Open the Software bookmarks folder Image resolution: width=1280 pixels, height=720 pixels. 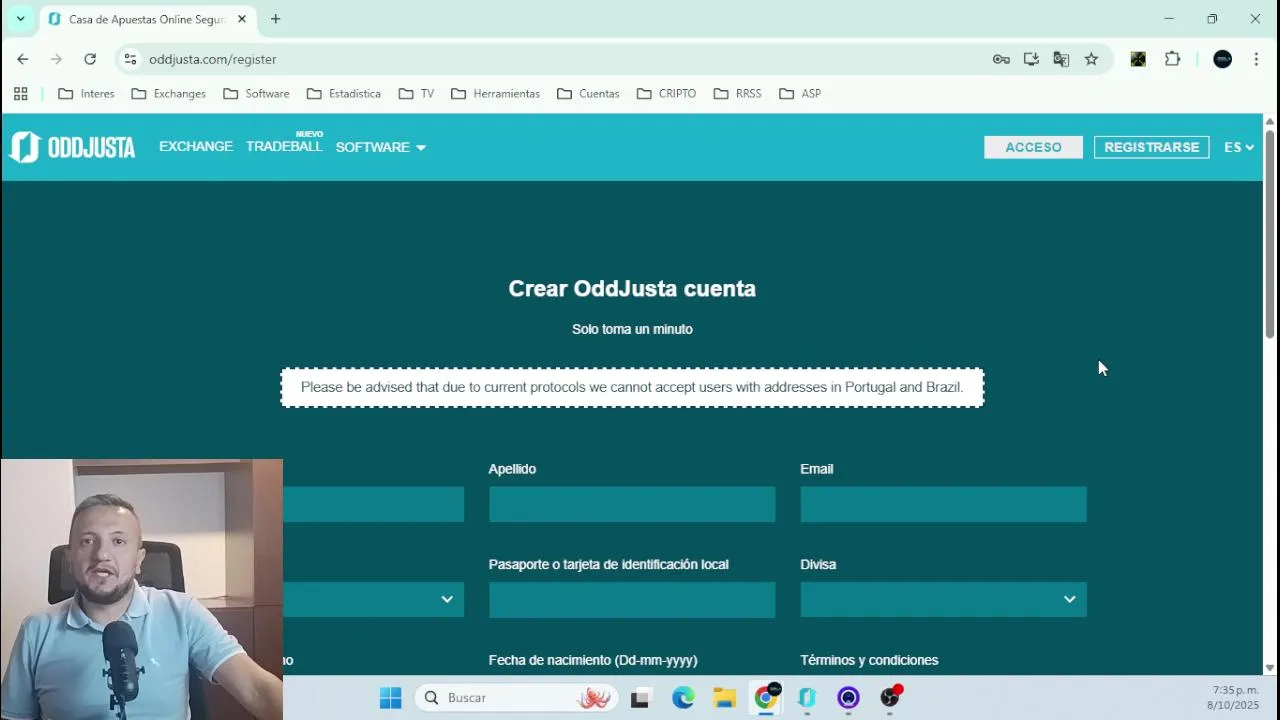tap(256, 93)
